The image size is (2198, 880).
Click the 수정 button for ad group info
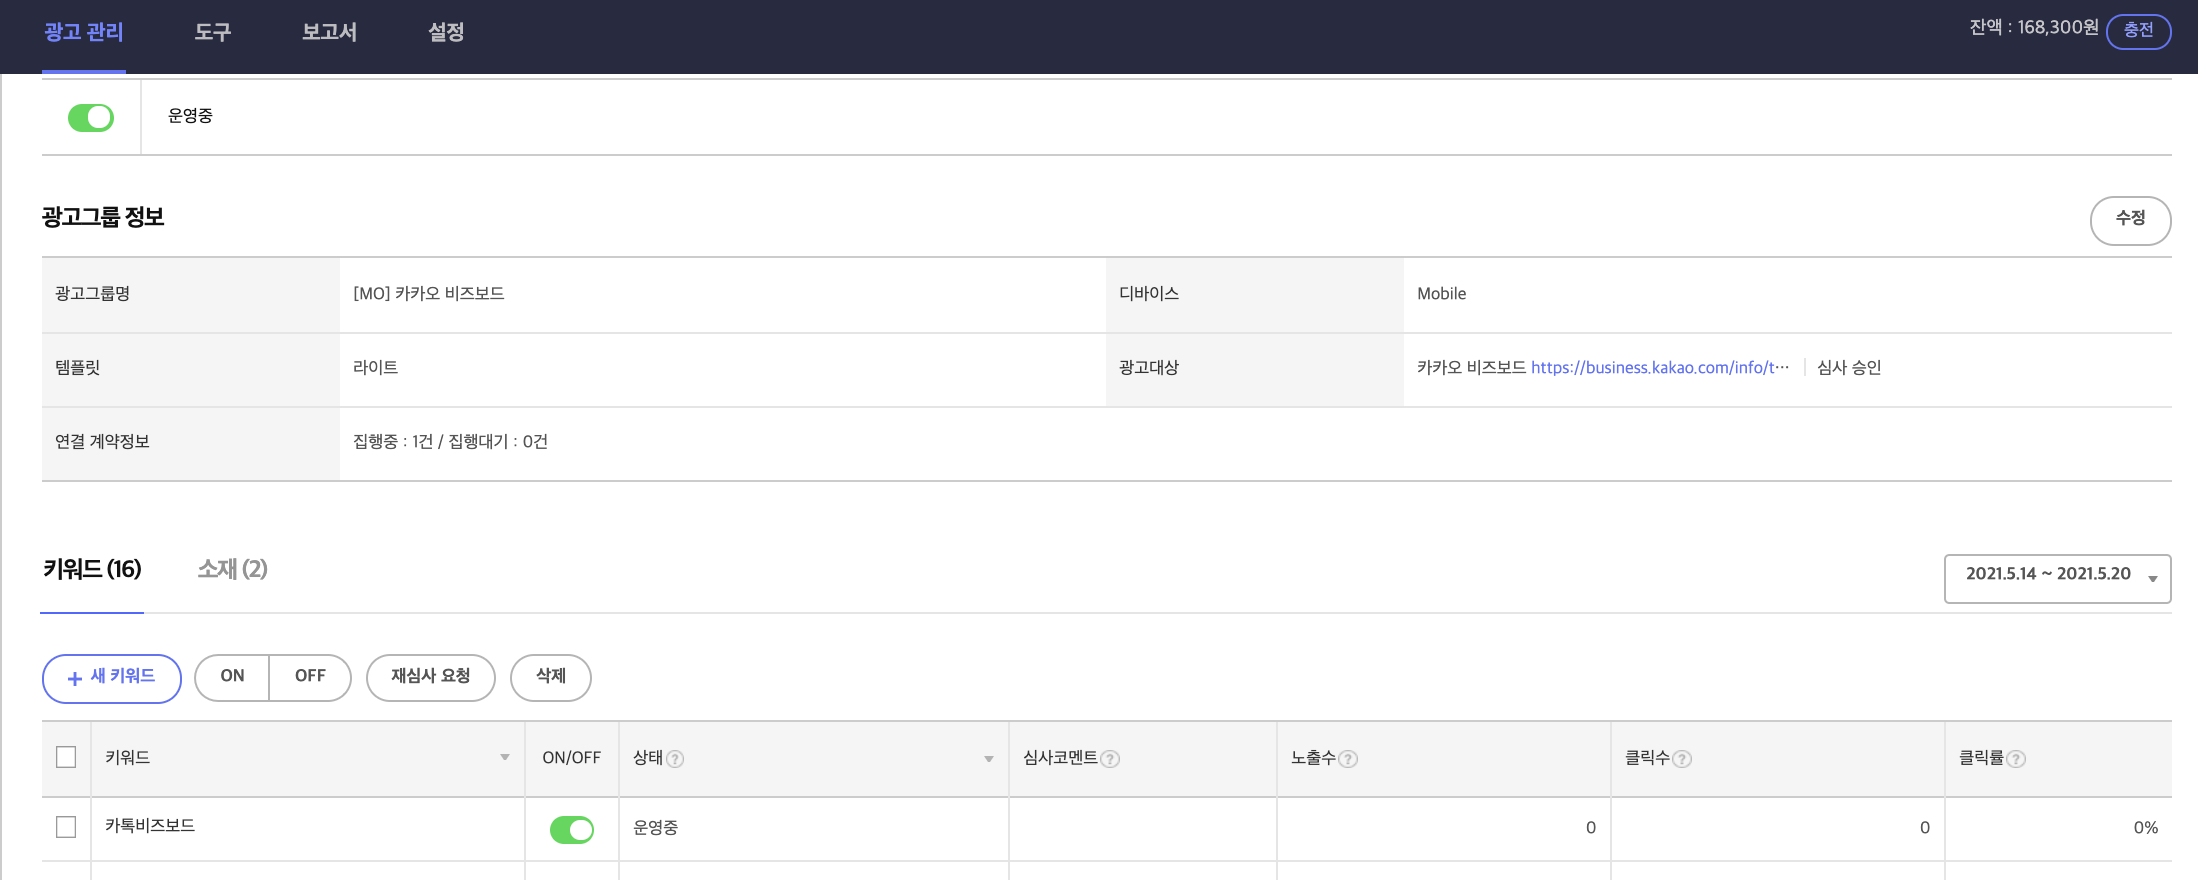pyautogui.click(x=2130, y=220)
